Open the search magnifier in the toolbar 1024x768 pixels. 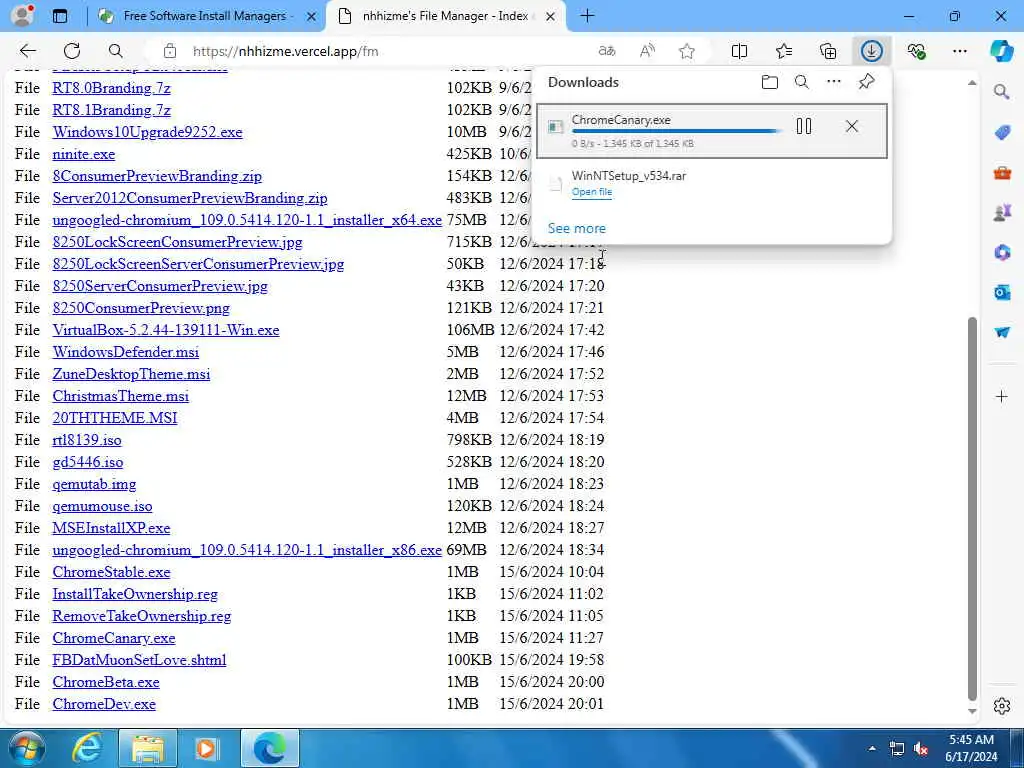(116, 51)
